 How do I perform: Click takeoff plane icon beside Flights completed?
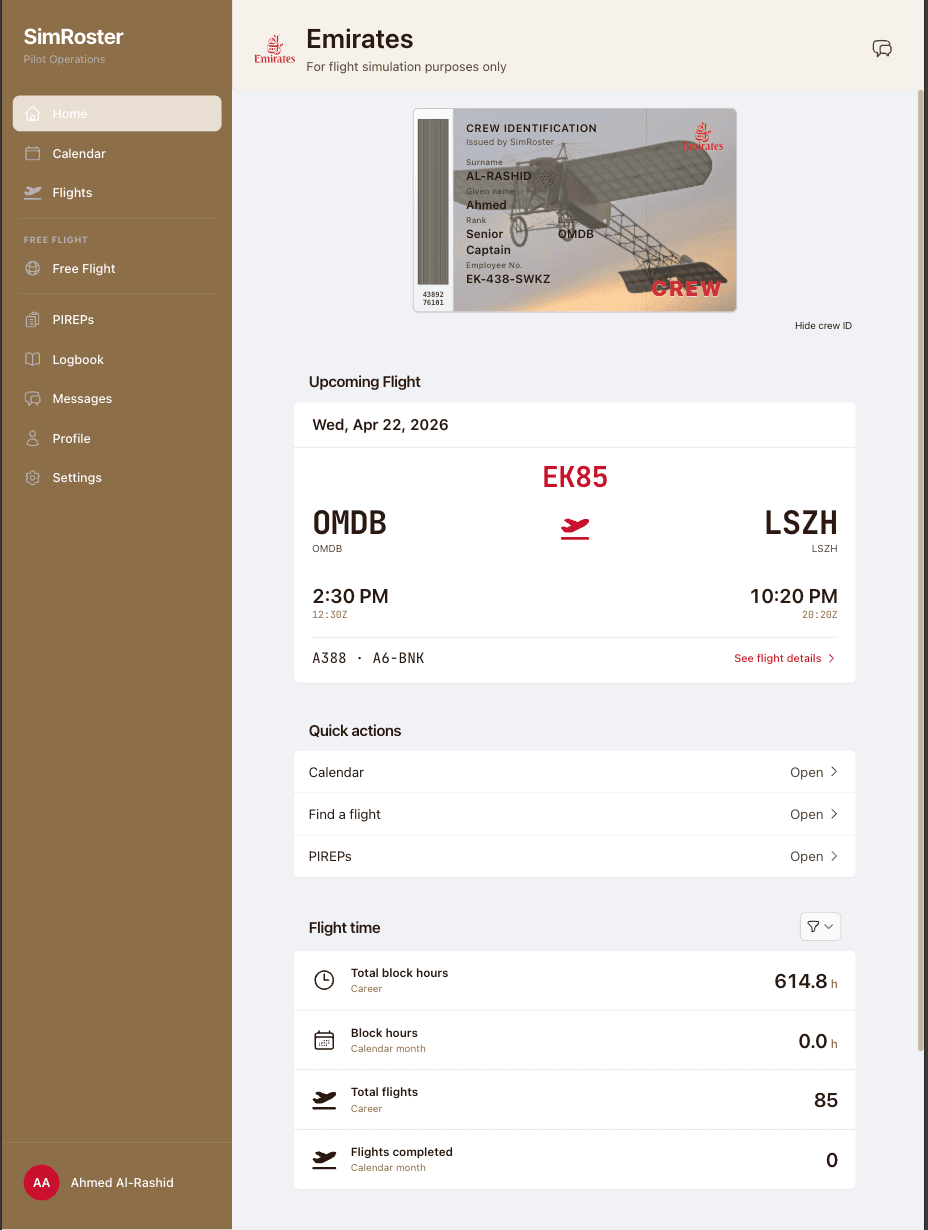click(324, 1160)
